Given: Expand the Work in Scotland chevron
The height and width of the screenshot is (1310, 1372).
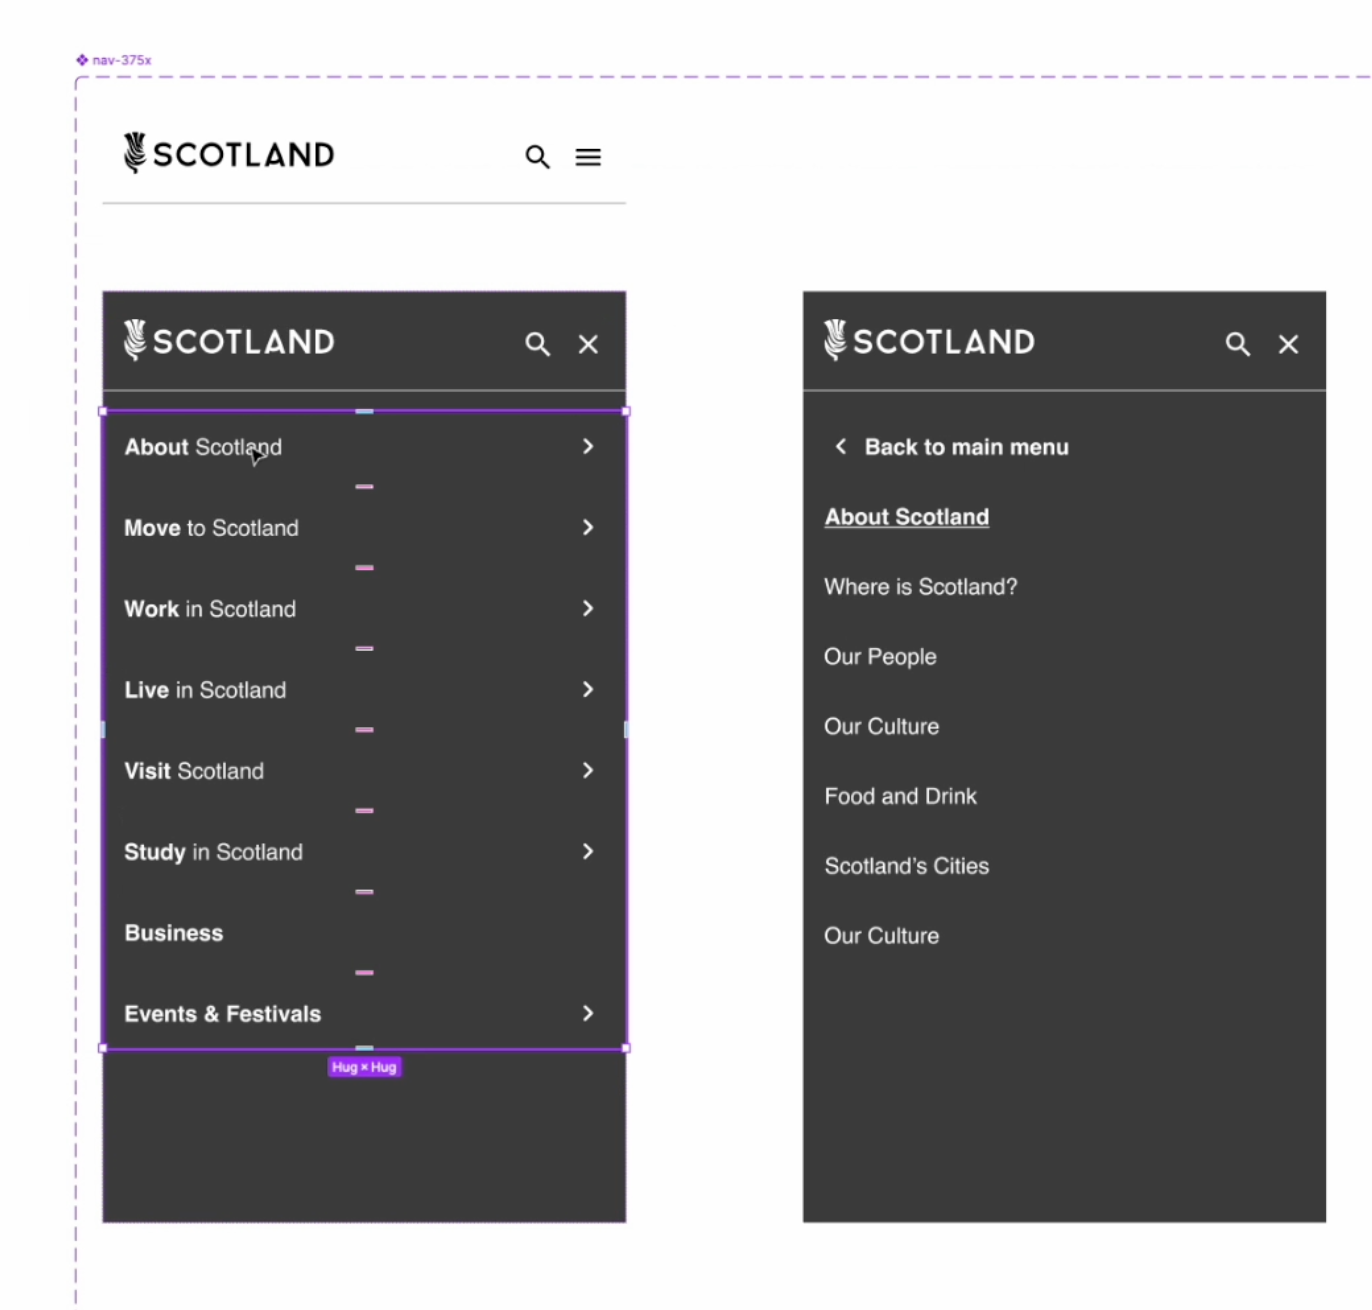Looking at the screenshot, I should pyautogui.click(x=588, y=608).
